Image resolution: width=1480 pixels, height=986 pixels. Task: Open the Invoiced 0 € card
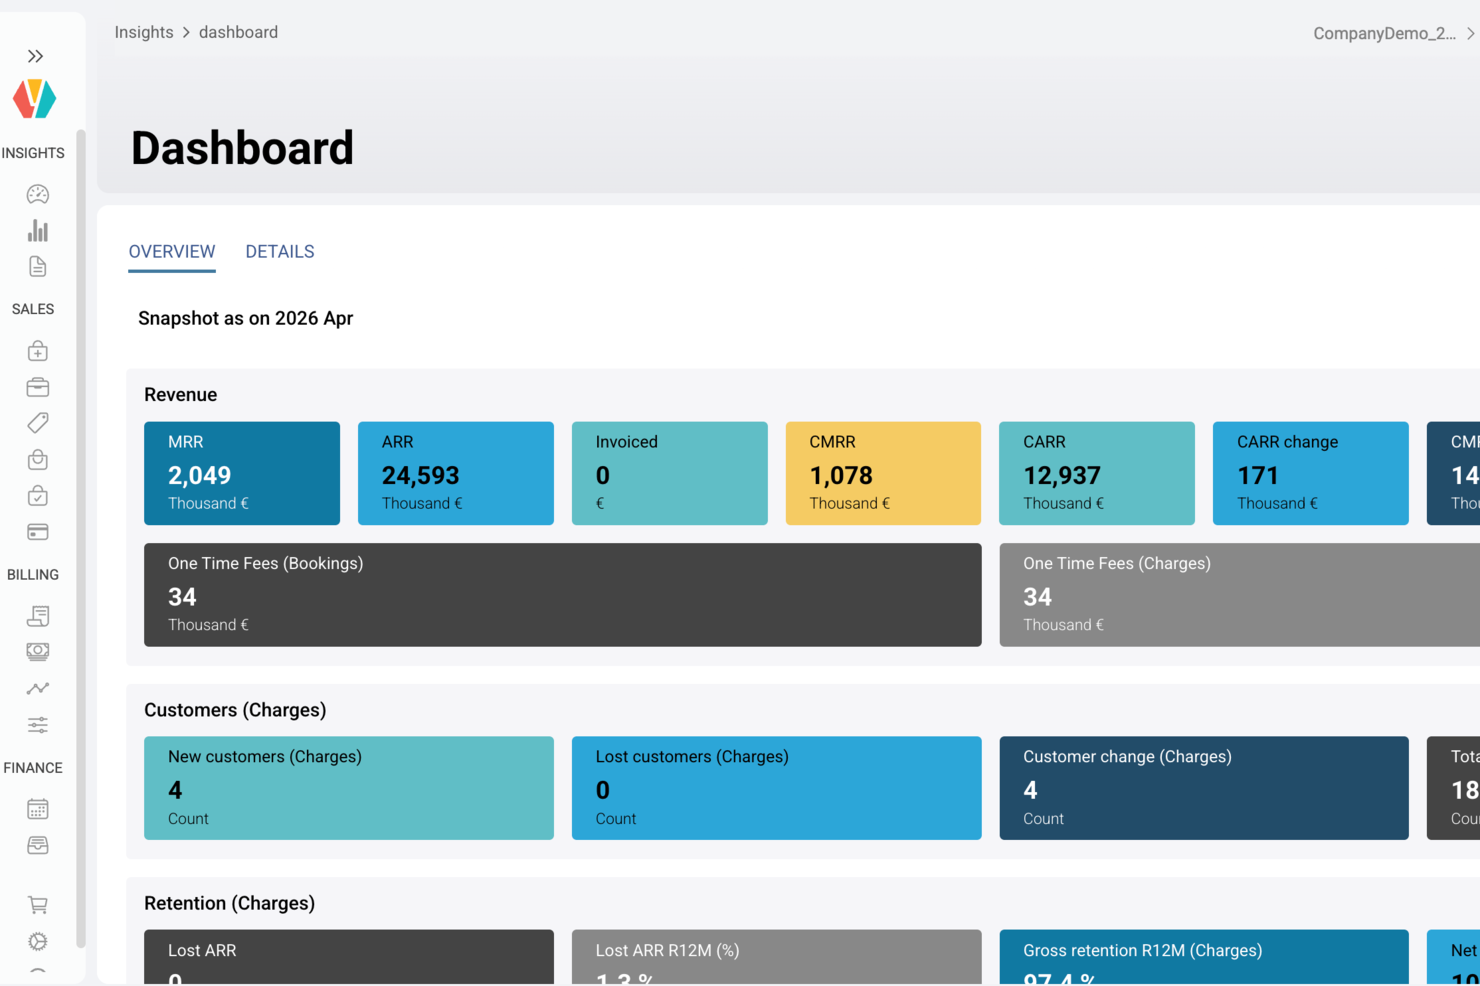[x=670, y=473]
